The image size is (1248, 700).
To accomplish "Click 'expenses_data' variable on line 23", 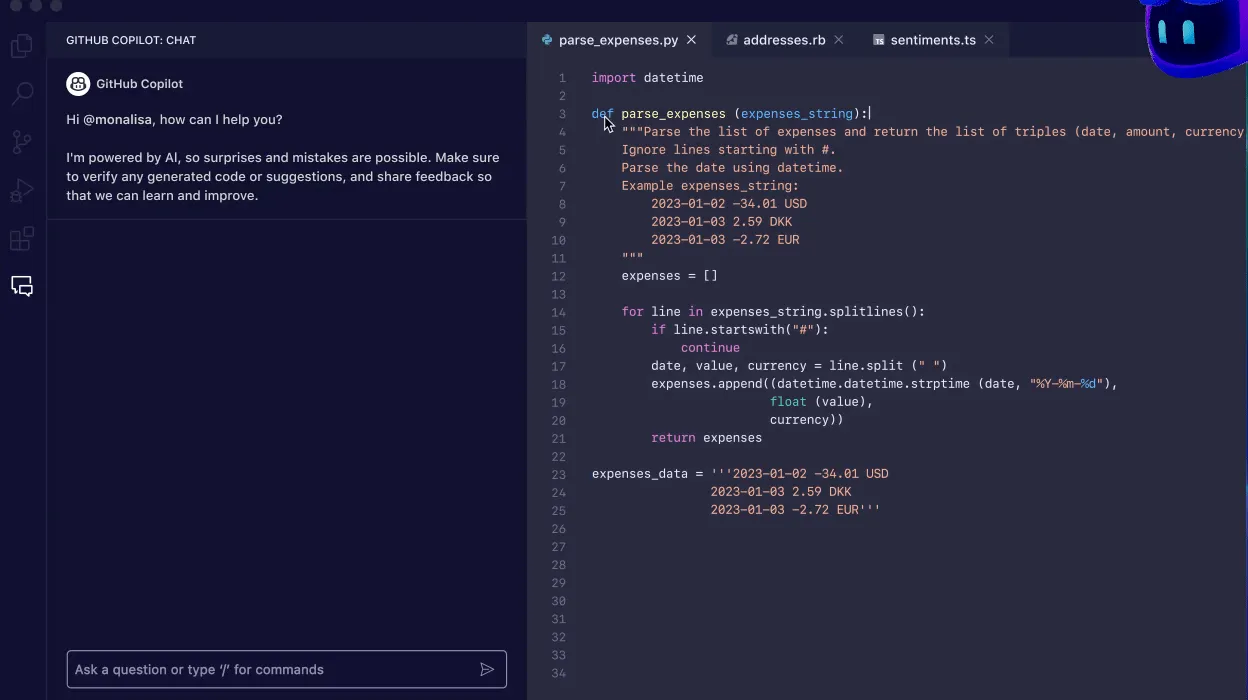I will click(x=640, y=474).
